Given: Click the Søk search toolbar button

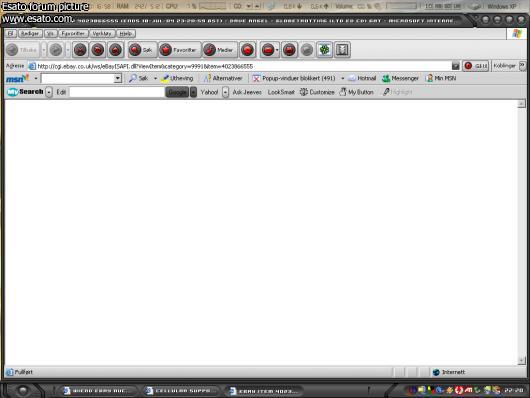Looking at the screenshot, I should (x=142, y=50).
